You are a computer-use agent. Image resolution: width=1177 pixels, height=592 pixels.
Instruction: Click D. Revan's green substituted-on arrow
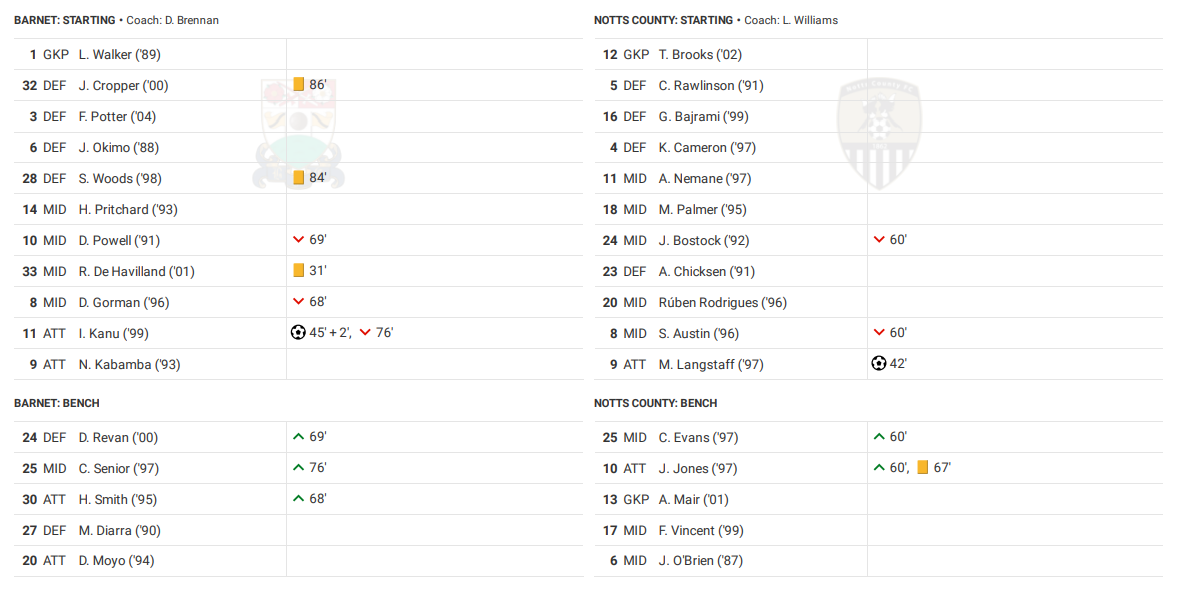pyautogui.click(x=298, y=437)
